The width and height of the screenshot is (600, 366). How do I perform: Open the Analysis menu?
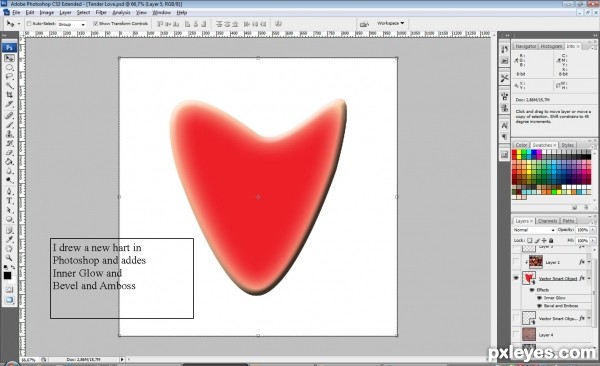[x=121, y=13]
